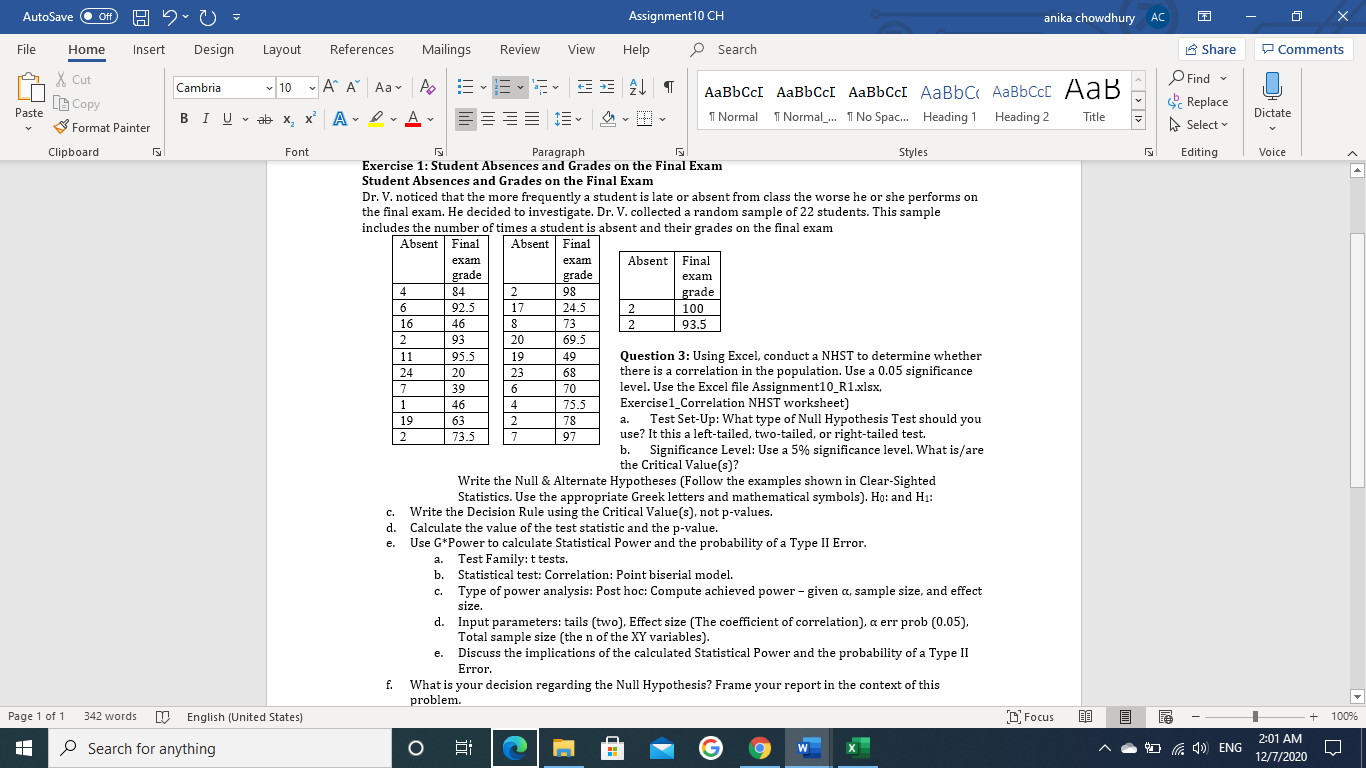The image size is (1366, 768).
Task: Expand the font size dropdown
Action: coord(310,87)
